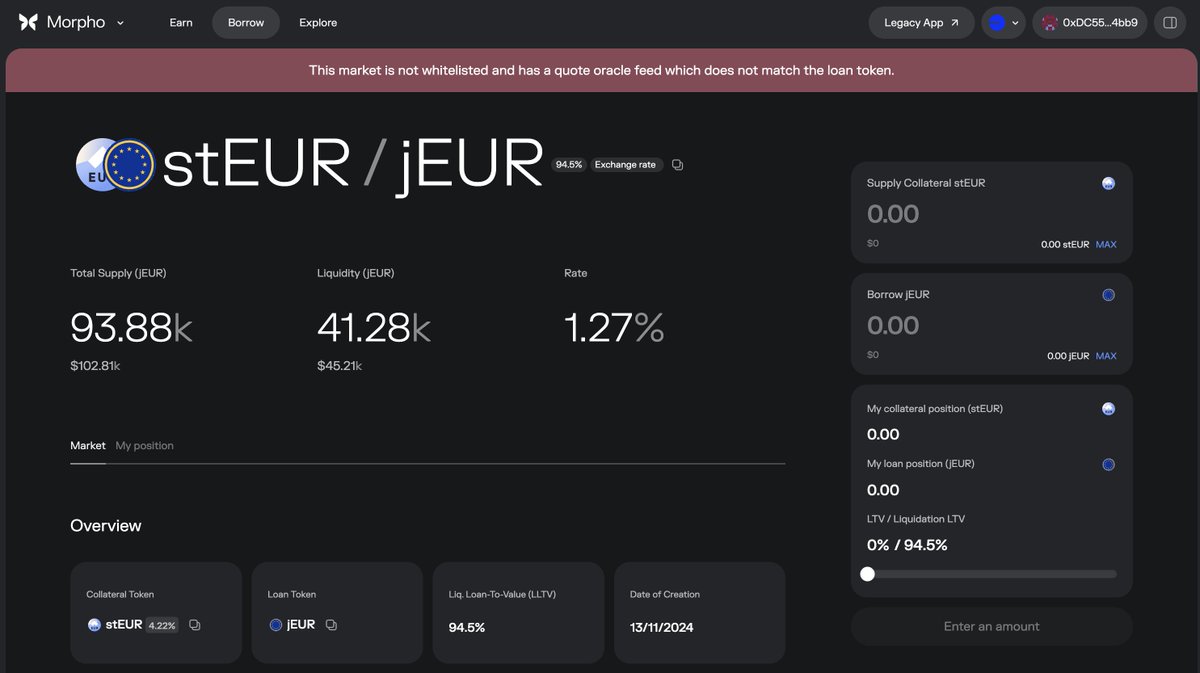Click the stEUR/jEUR token pair logo
This screenshot has height=673, width=1200.
coord(115,164)
